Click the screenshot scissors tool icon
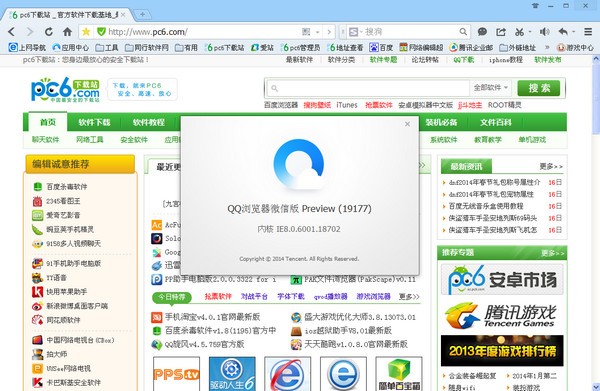600x391 pixels. [519, 32]
